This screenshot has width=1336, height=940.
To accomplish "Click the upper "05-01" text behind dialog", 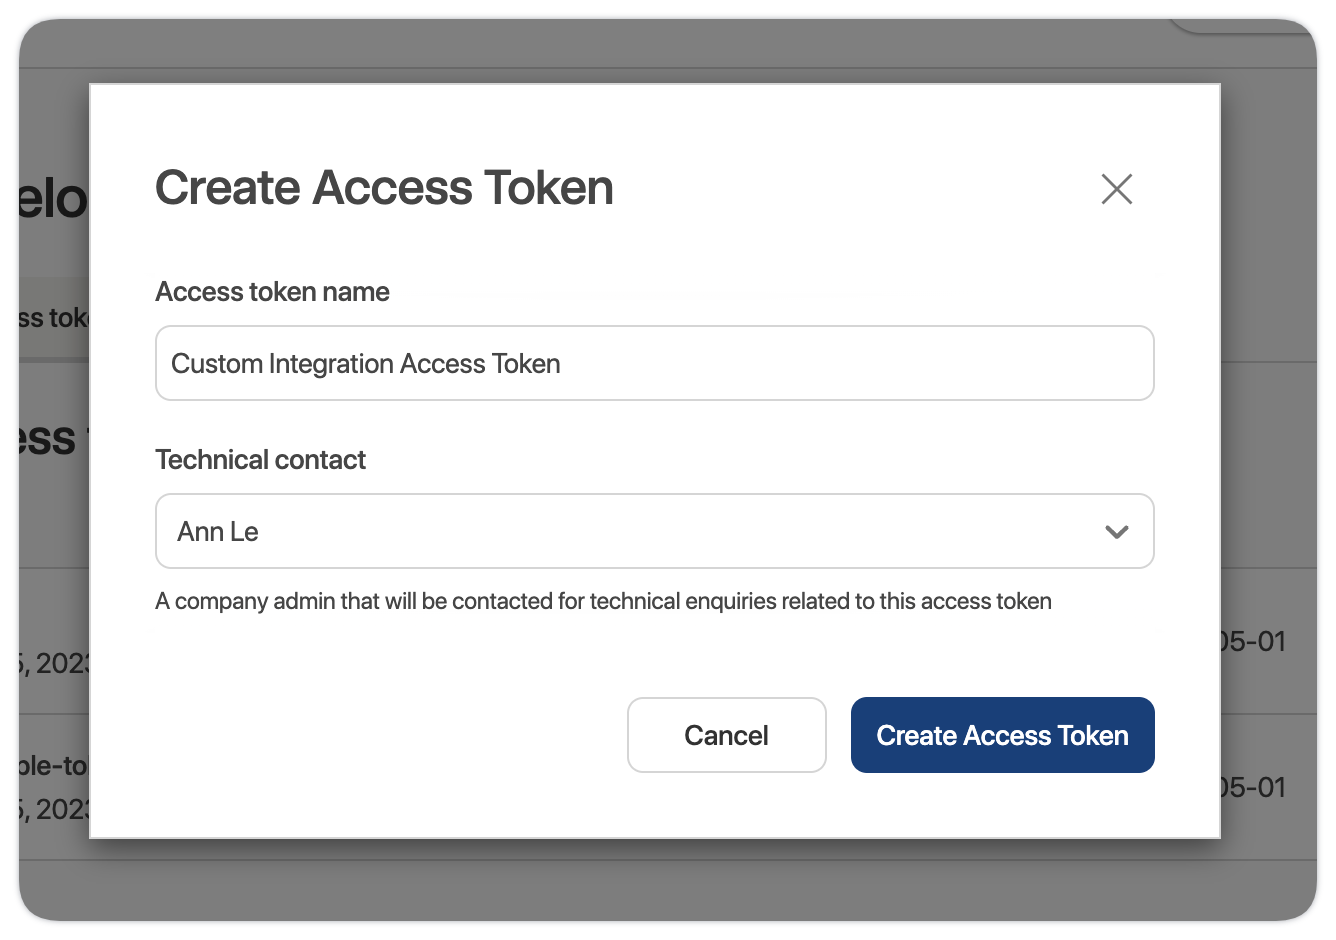I will (x=1253, y=641).
